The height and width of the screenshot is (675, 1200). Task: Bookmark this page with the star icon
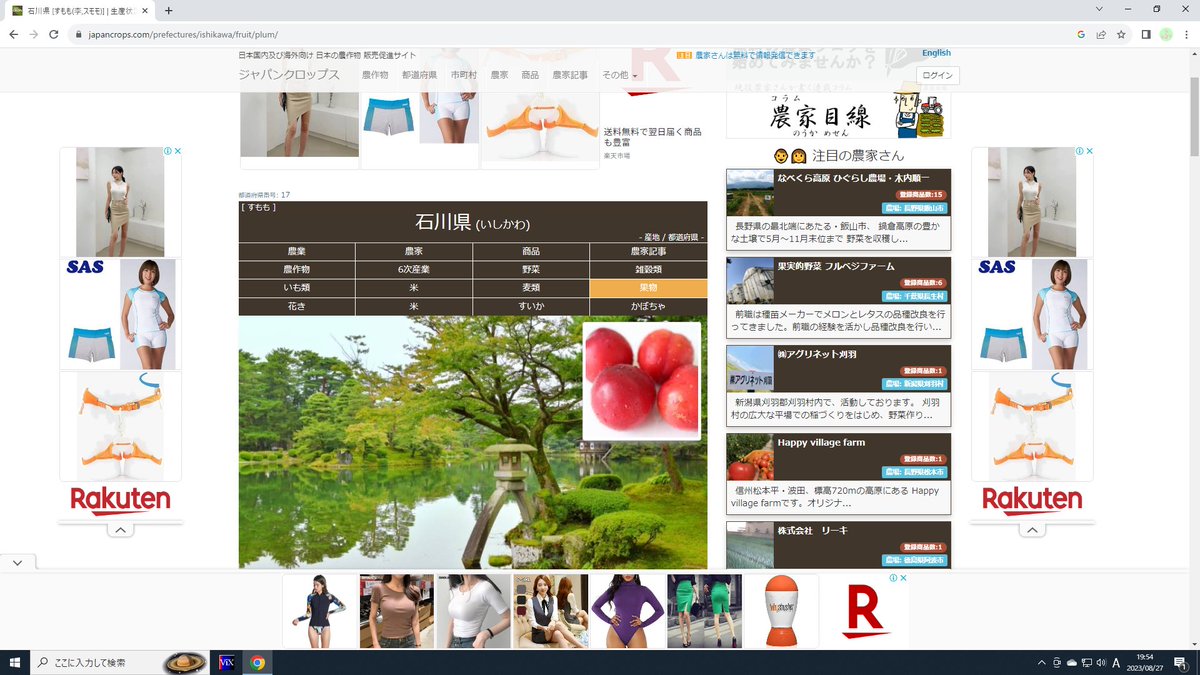[x=1122, y=33]
